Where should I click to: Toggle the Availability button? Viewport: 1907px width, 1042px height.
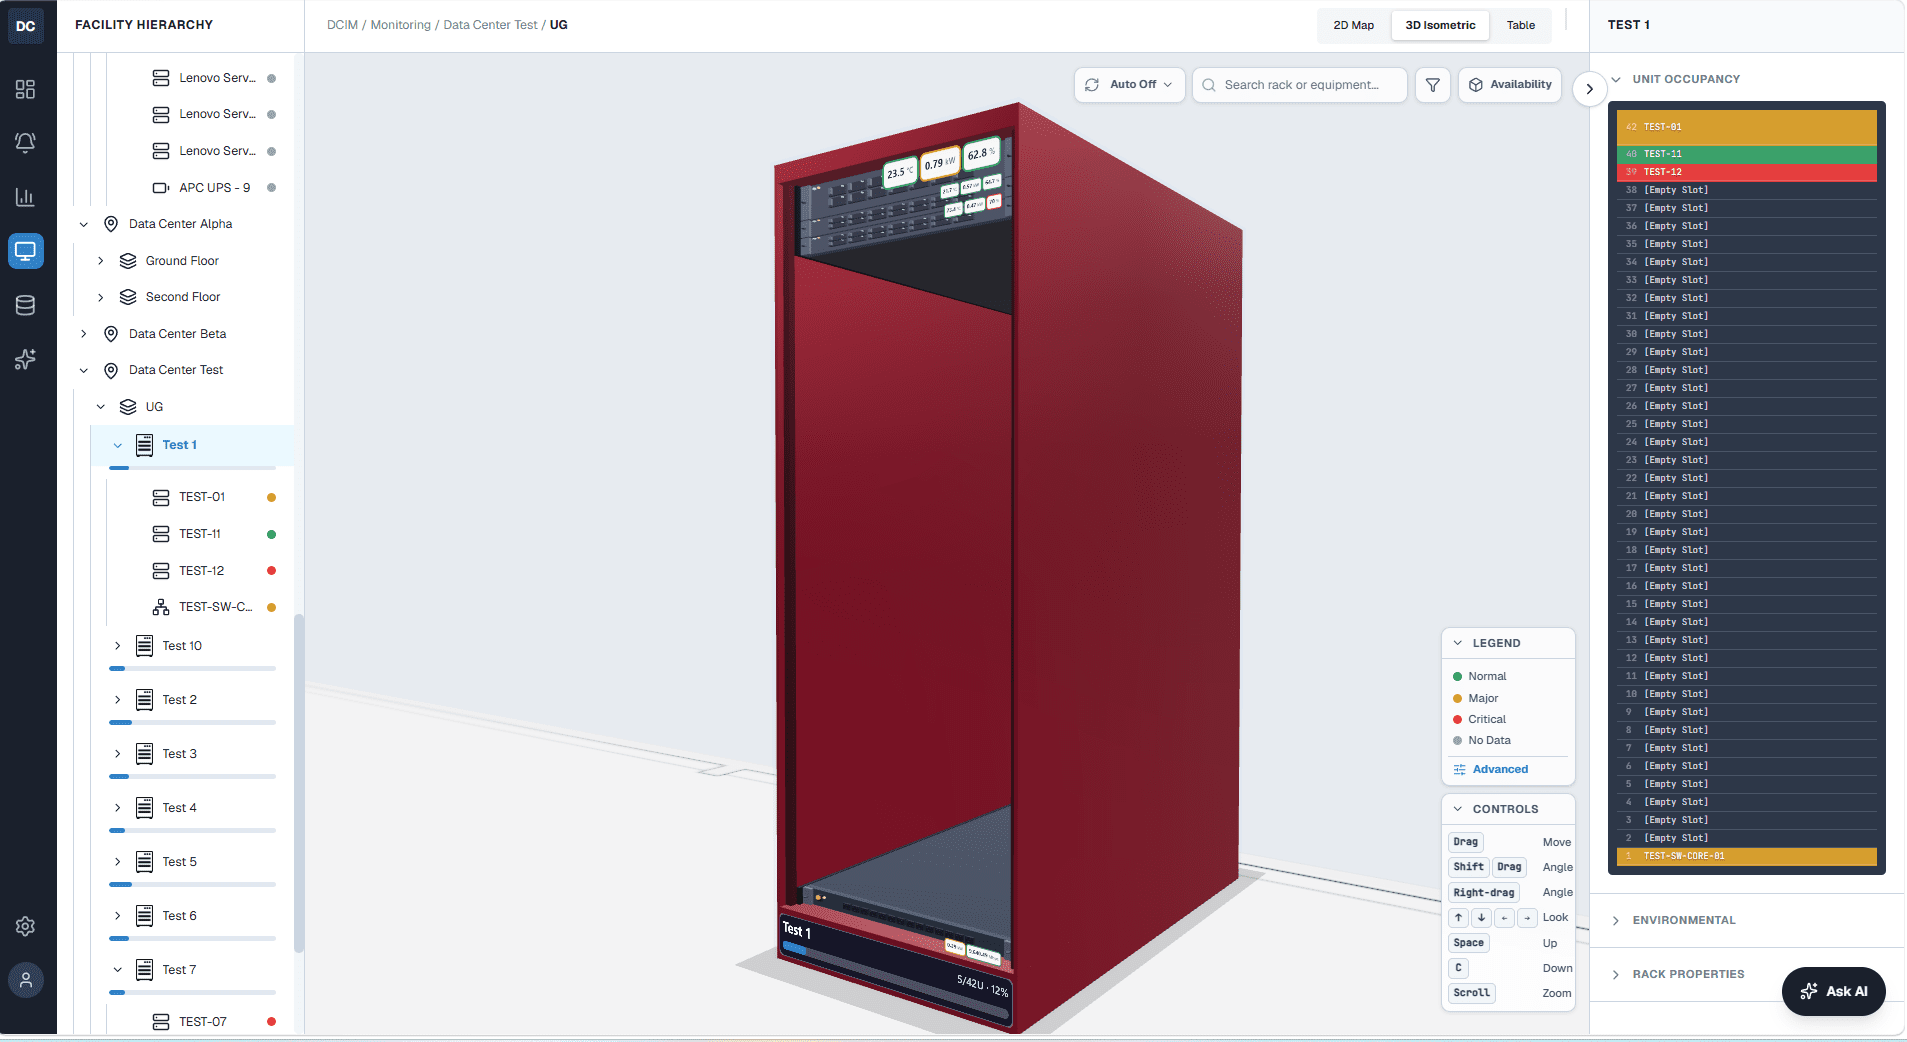[1510, 85]
